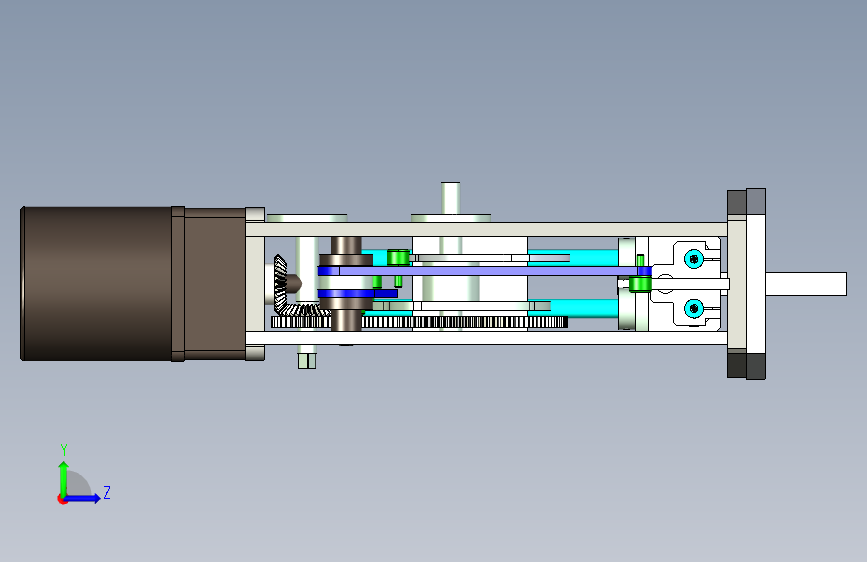This screenshot has width=867, height=562.
Task: Select the green roller at link's left end
Action: pyautogui.click(x=398, y=257)
